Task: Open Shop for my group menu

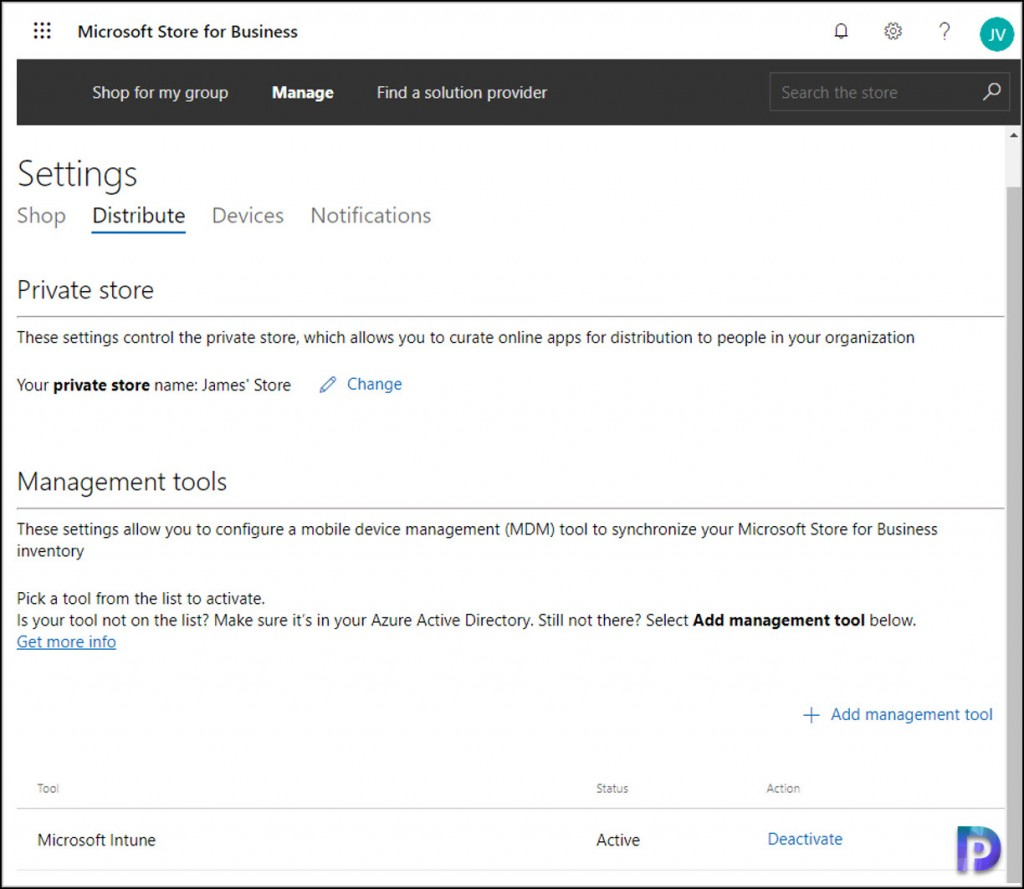Action: pyautogui.click(x=160, y=93)
